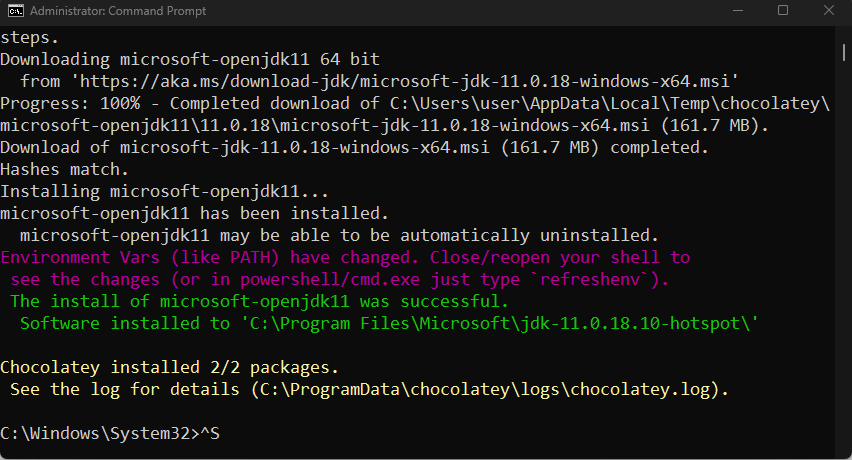Minimize the Command Prompt window
This screenshot has width=852, height=460.
(737, 11)
